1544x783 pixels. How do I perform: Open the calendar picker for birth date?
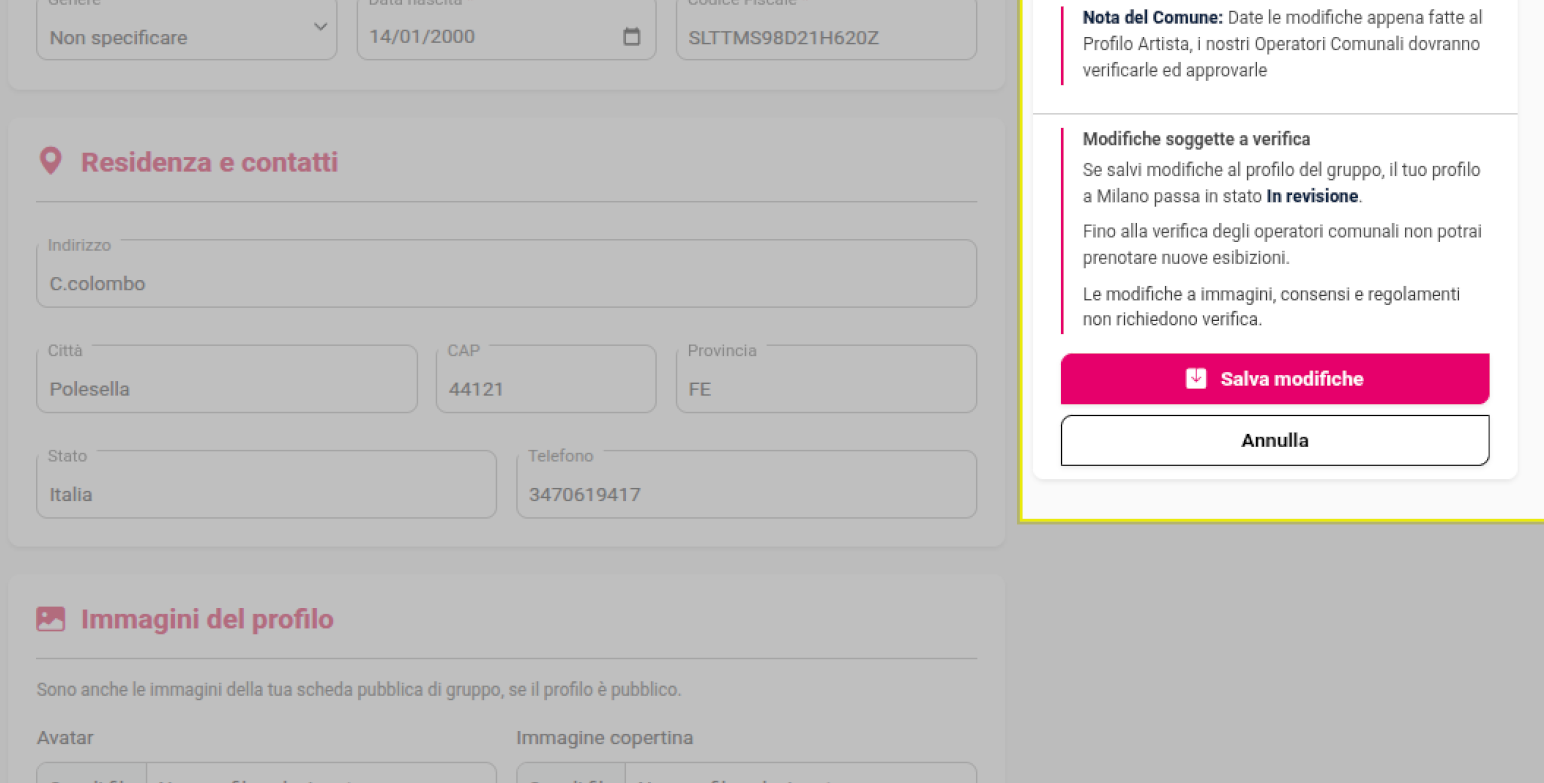click(x=632, y=37)
